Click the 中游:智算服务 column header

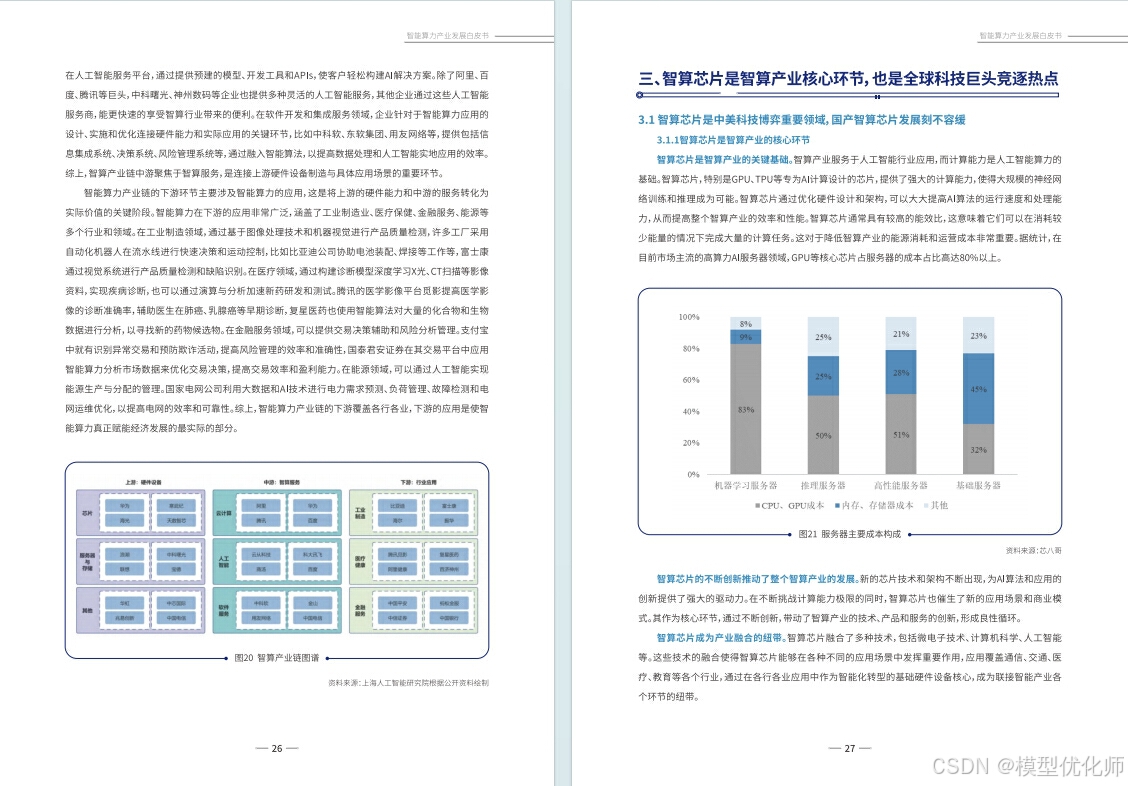[282, 483]
